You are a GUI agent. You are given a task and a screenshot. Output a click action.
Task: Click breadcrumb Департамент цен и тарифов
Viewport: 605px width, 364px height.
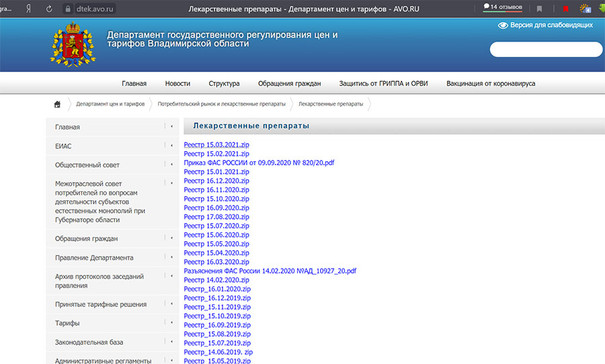[x=110, y=104]
